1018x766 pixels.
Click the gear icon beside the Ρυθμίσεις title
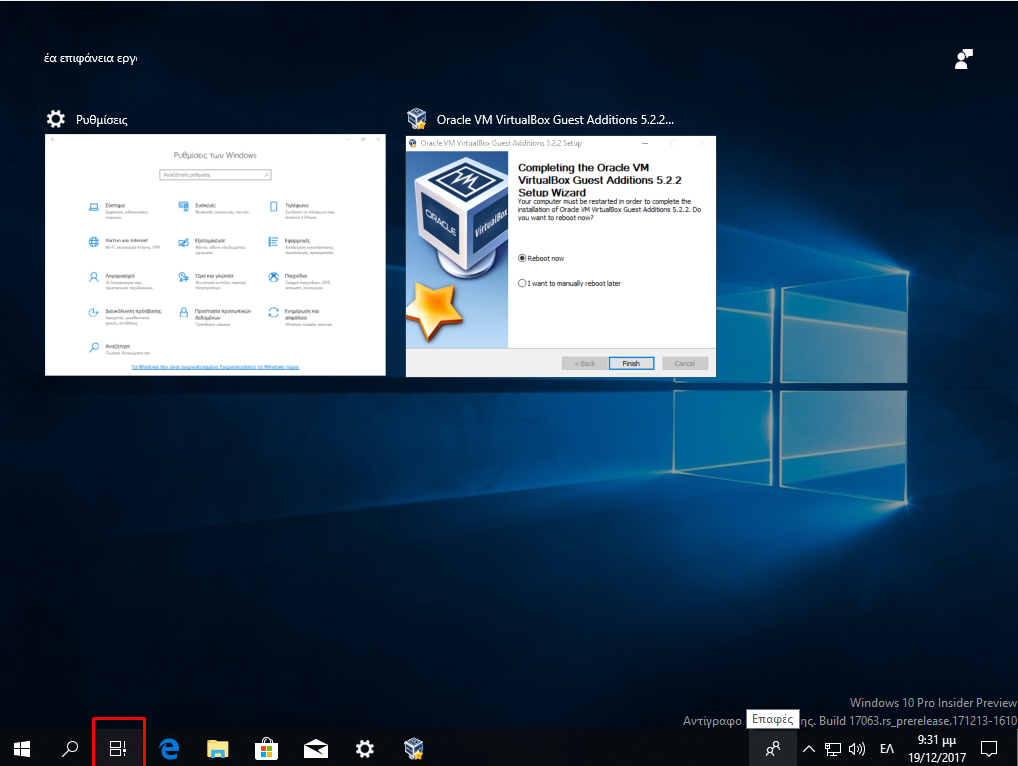click(56, 119)
